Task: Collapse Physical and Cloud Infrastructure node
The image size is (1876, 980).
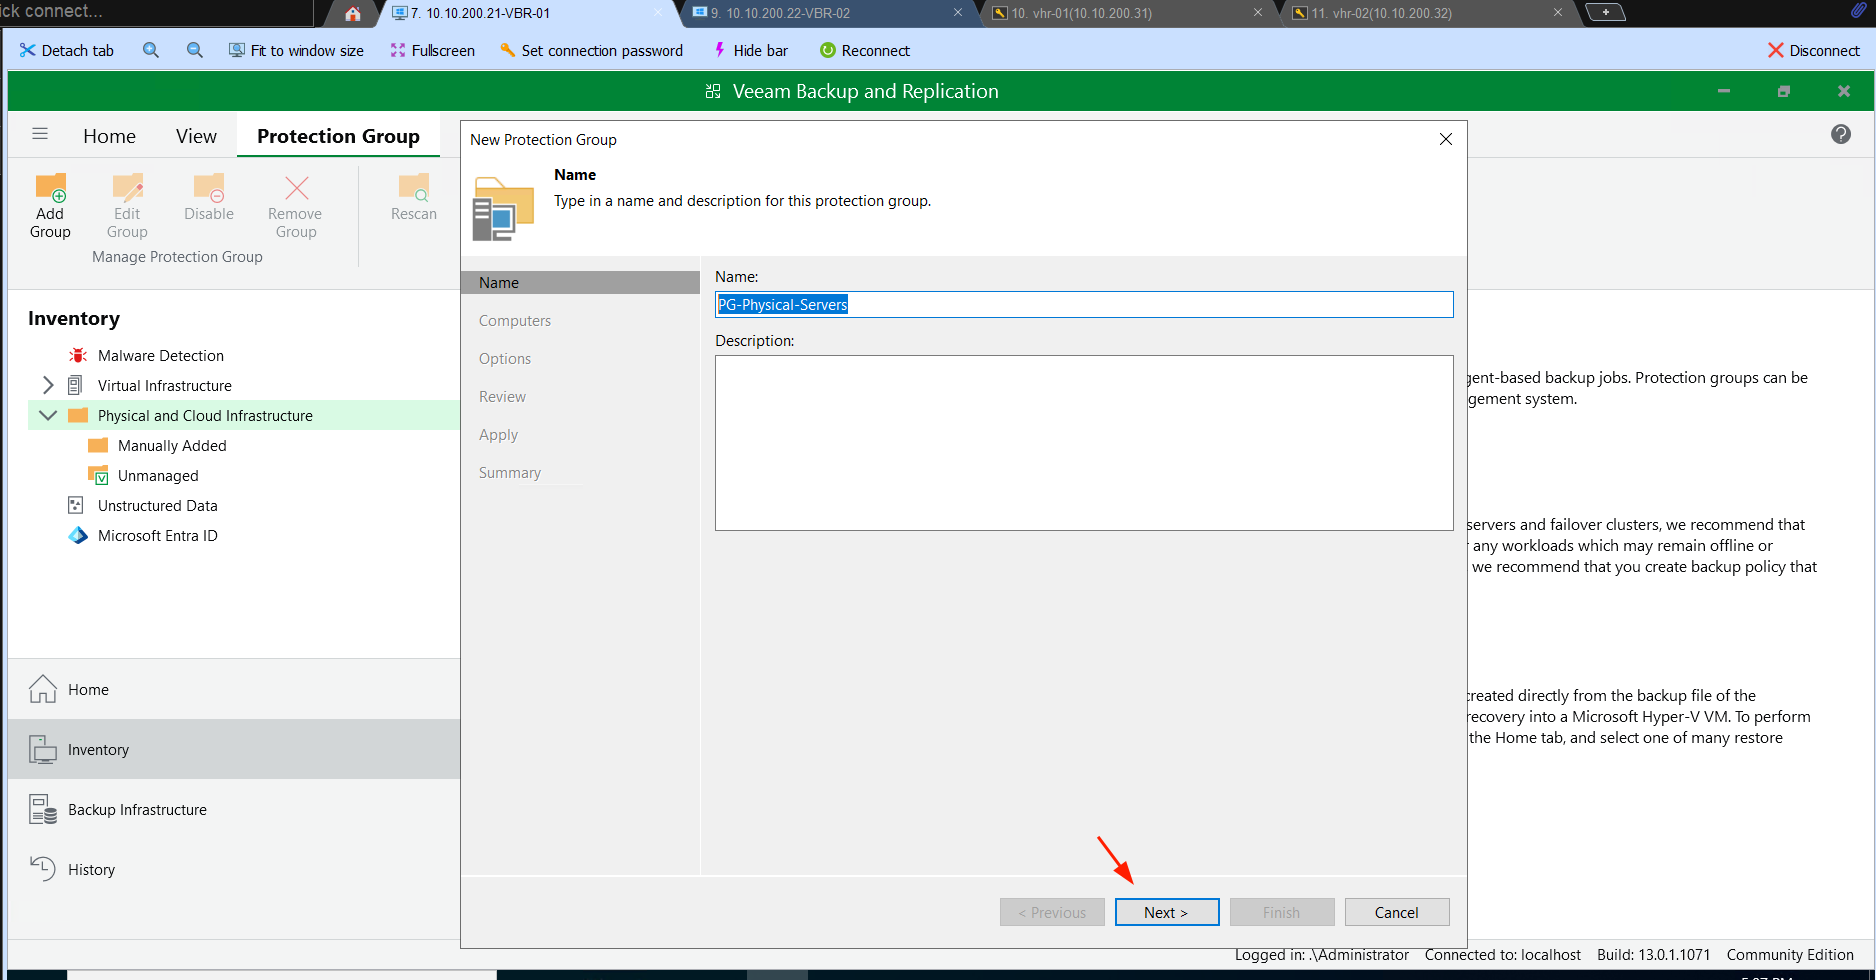Action: (x=48, y=415)
